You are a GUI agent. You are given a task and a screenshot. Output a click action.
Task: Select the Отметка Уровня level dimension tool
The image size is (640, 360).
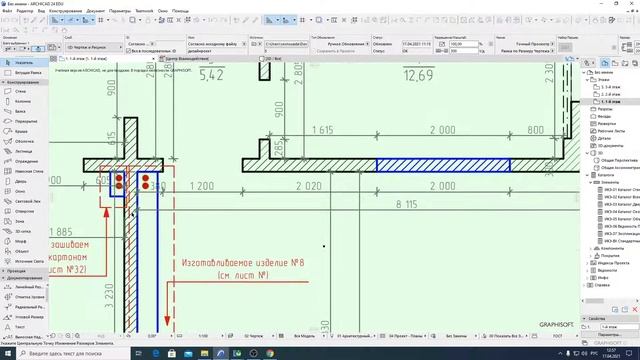click(x=24, y=297)
